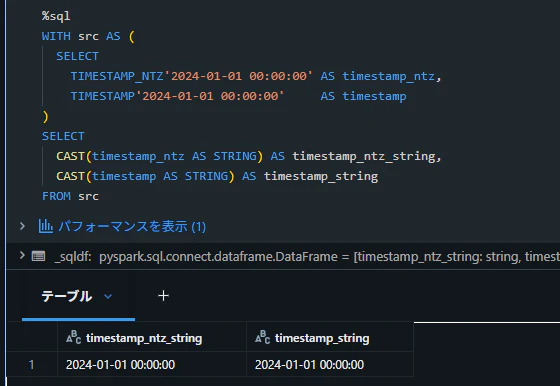Click the closing parenthesis line of the CTE
This screenshot has width=560, height=386.
point(45,116)
